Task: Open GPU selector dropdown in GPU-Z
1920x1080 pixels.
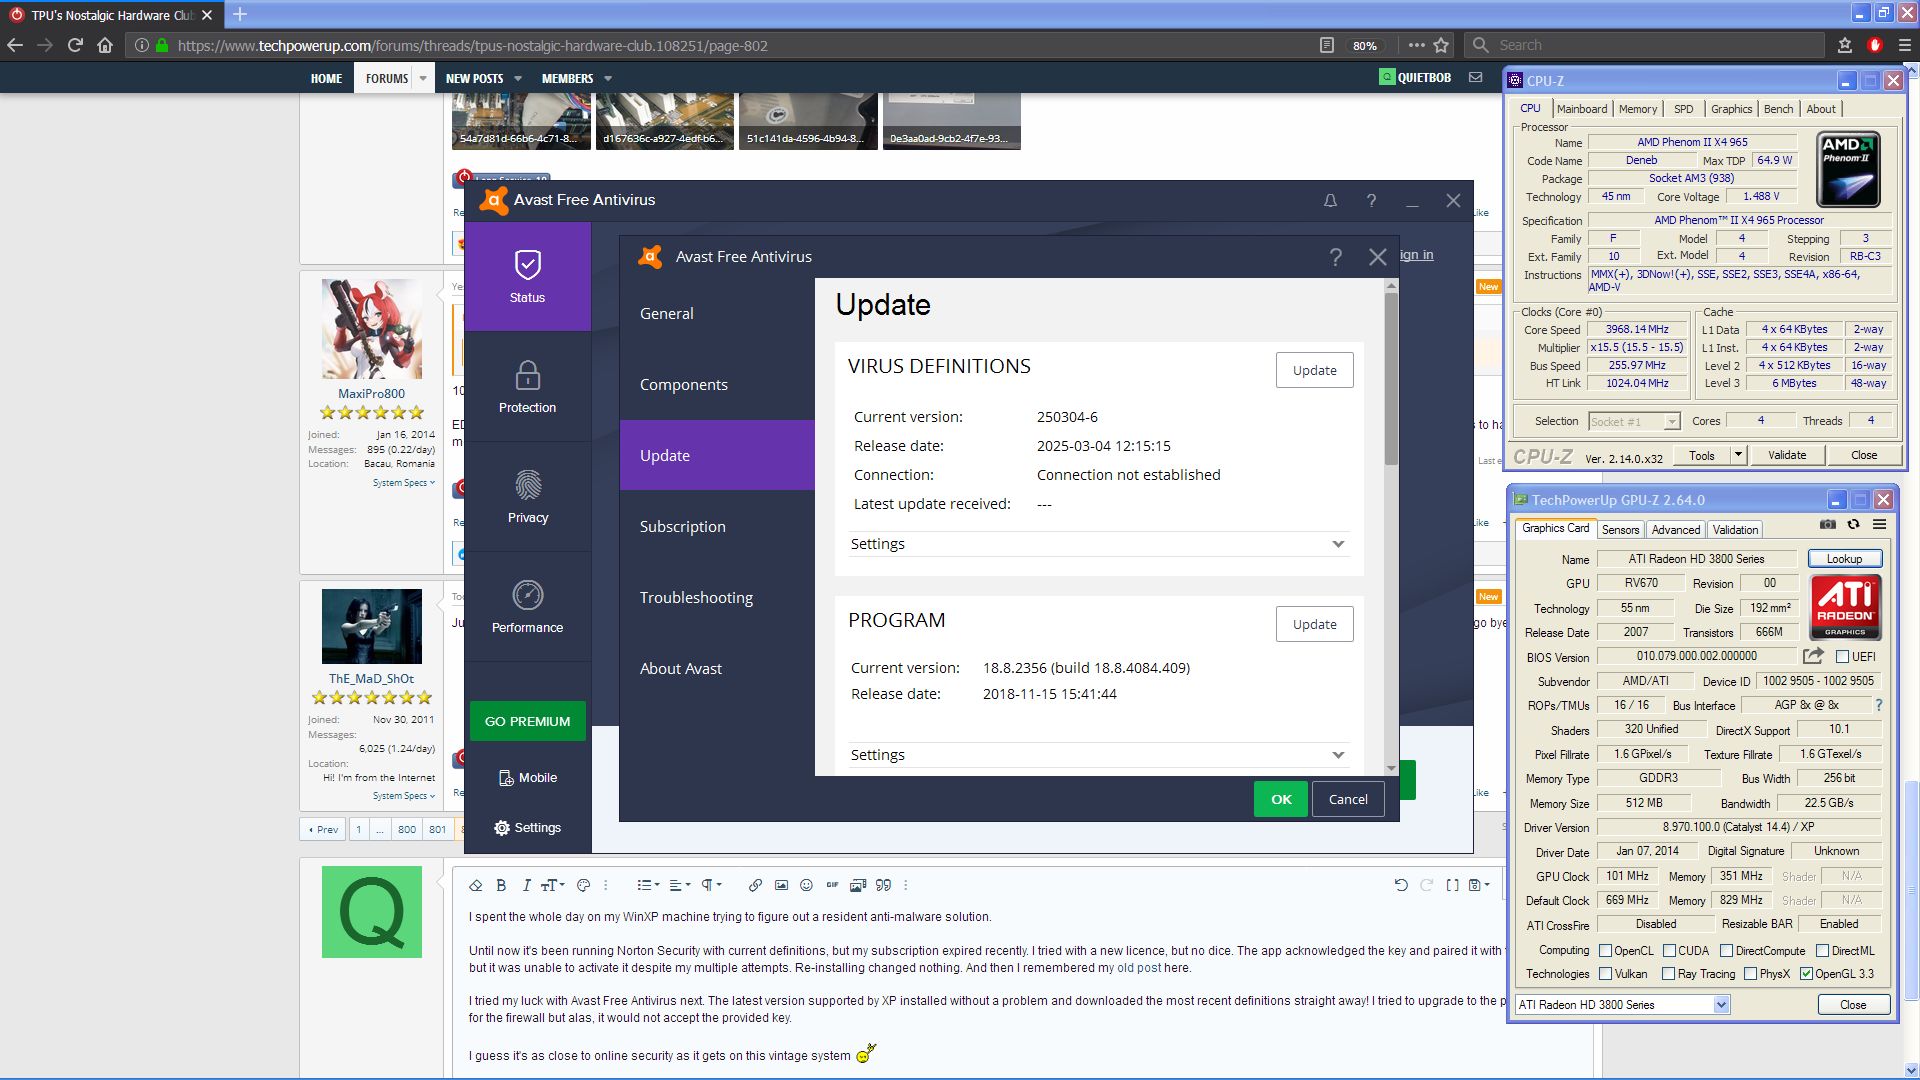Action: 1622,1005
